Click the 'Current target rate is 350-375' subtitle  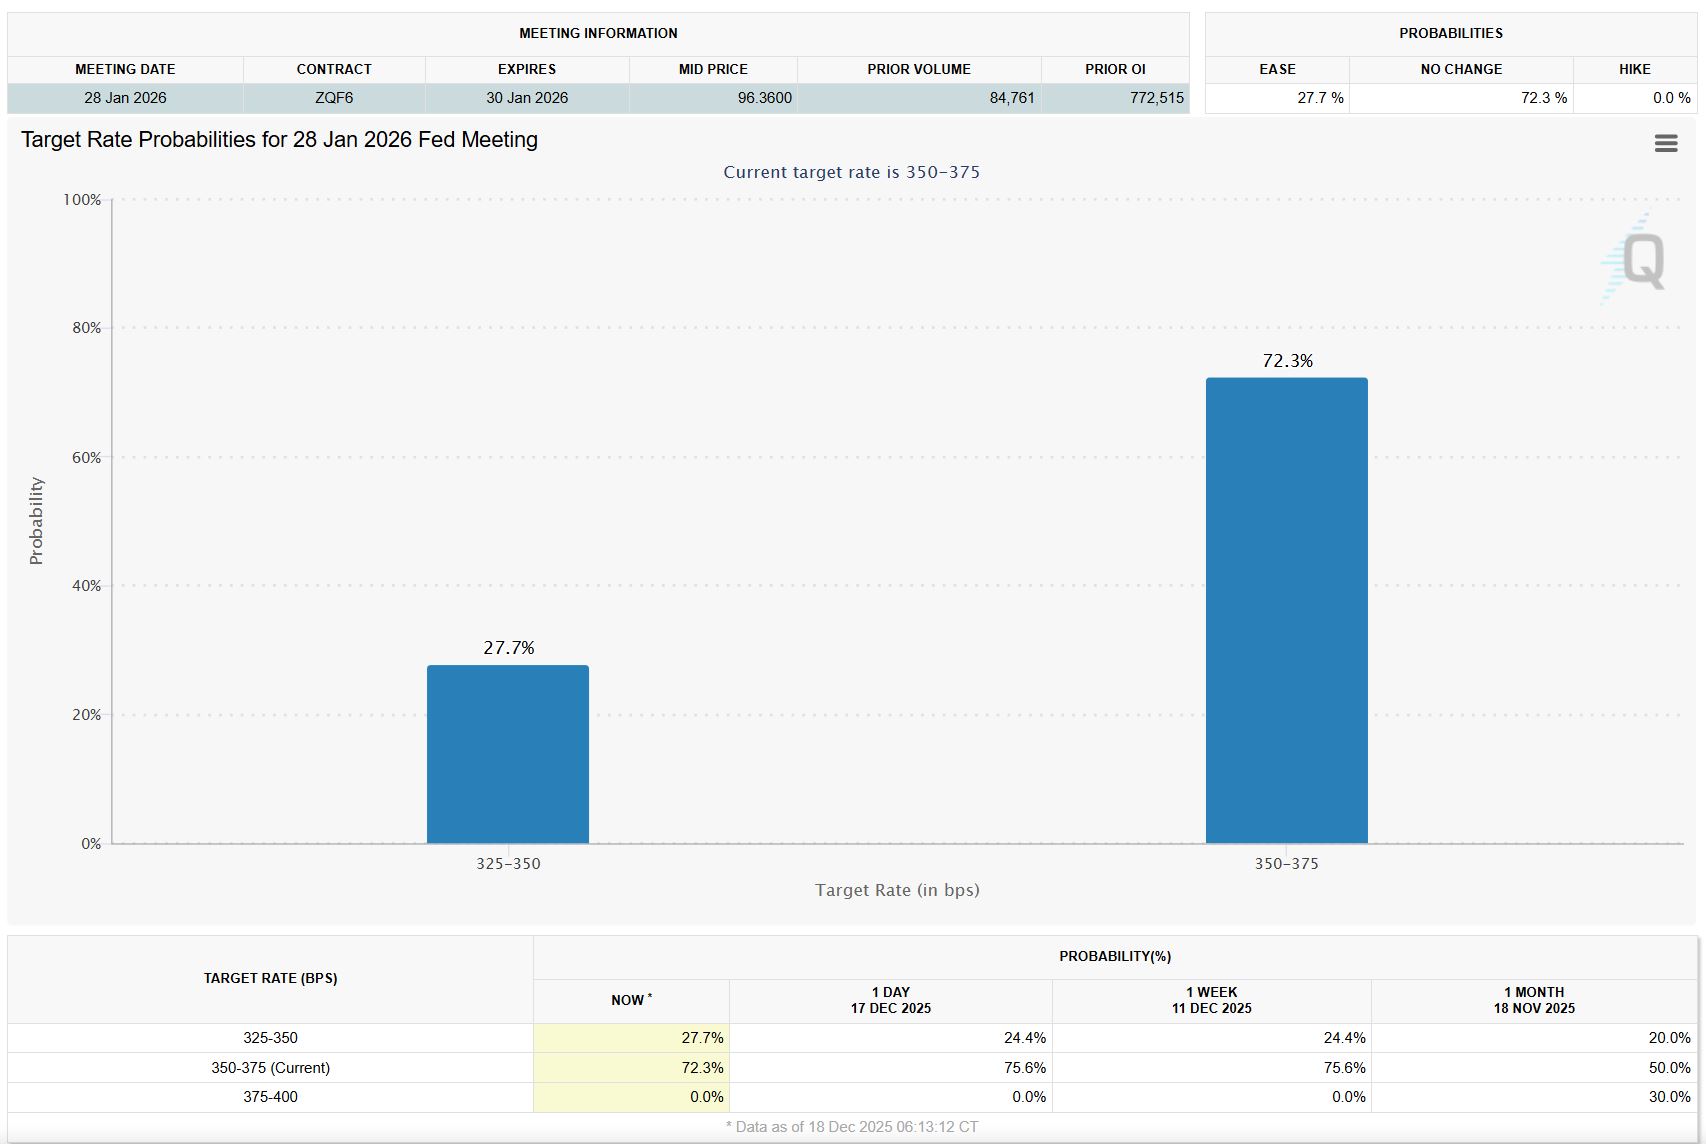(851, 172)
